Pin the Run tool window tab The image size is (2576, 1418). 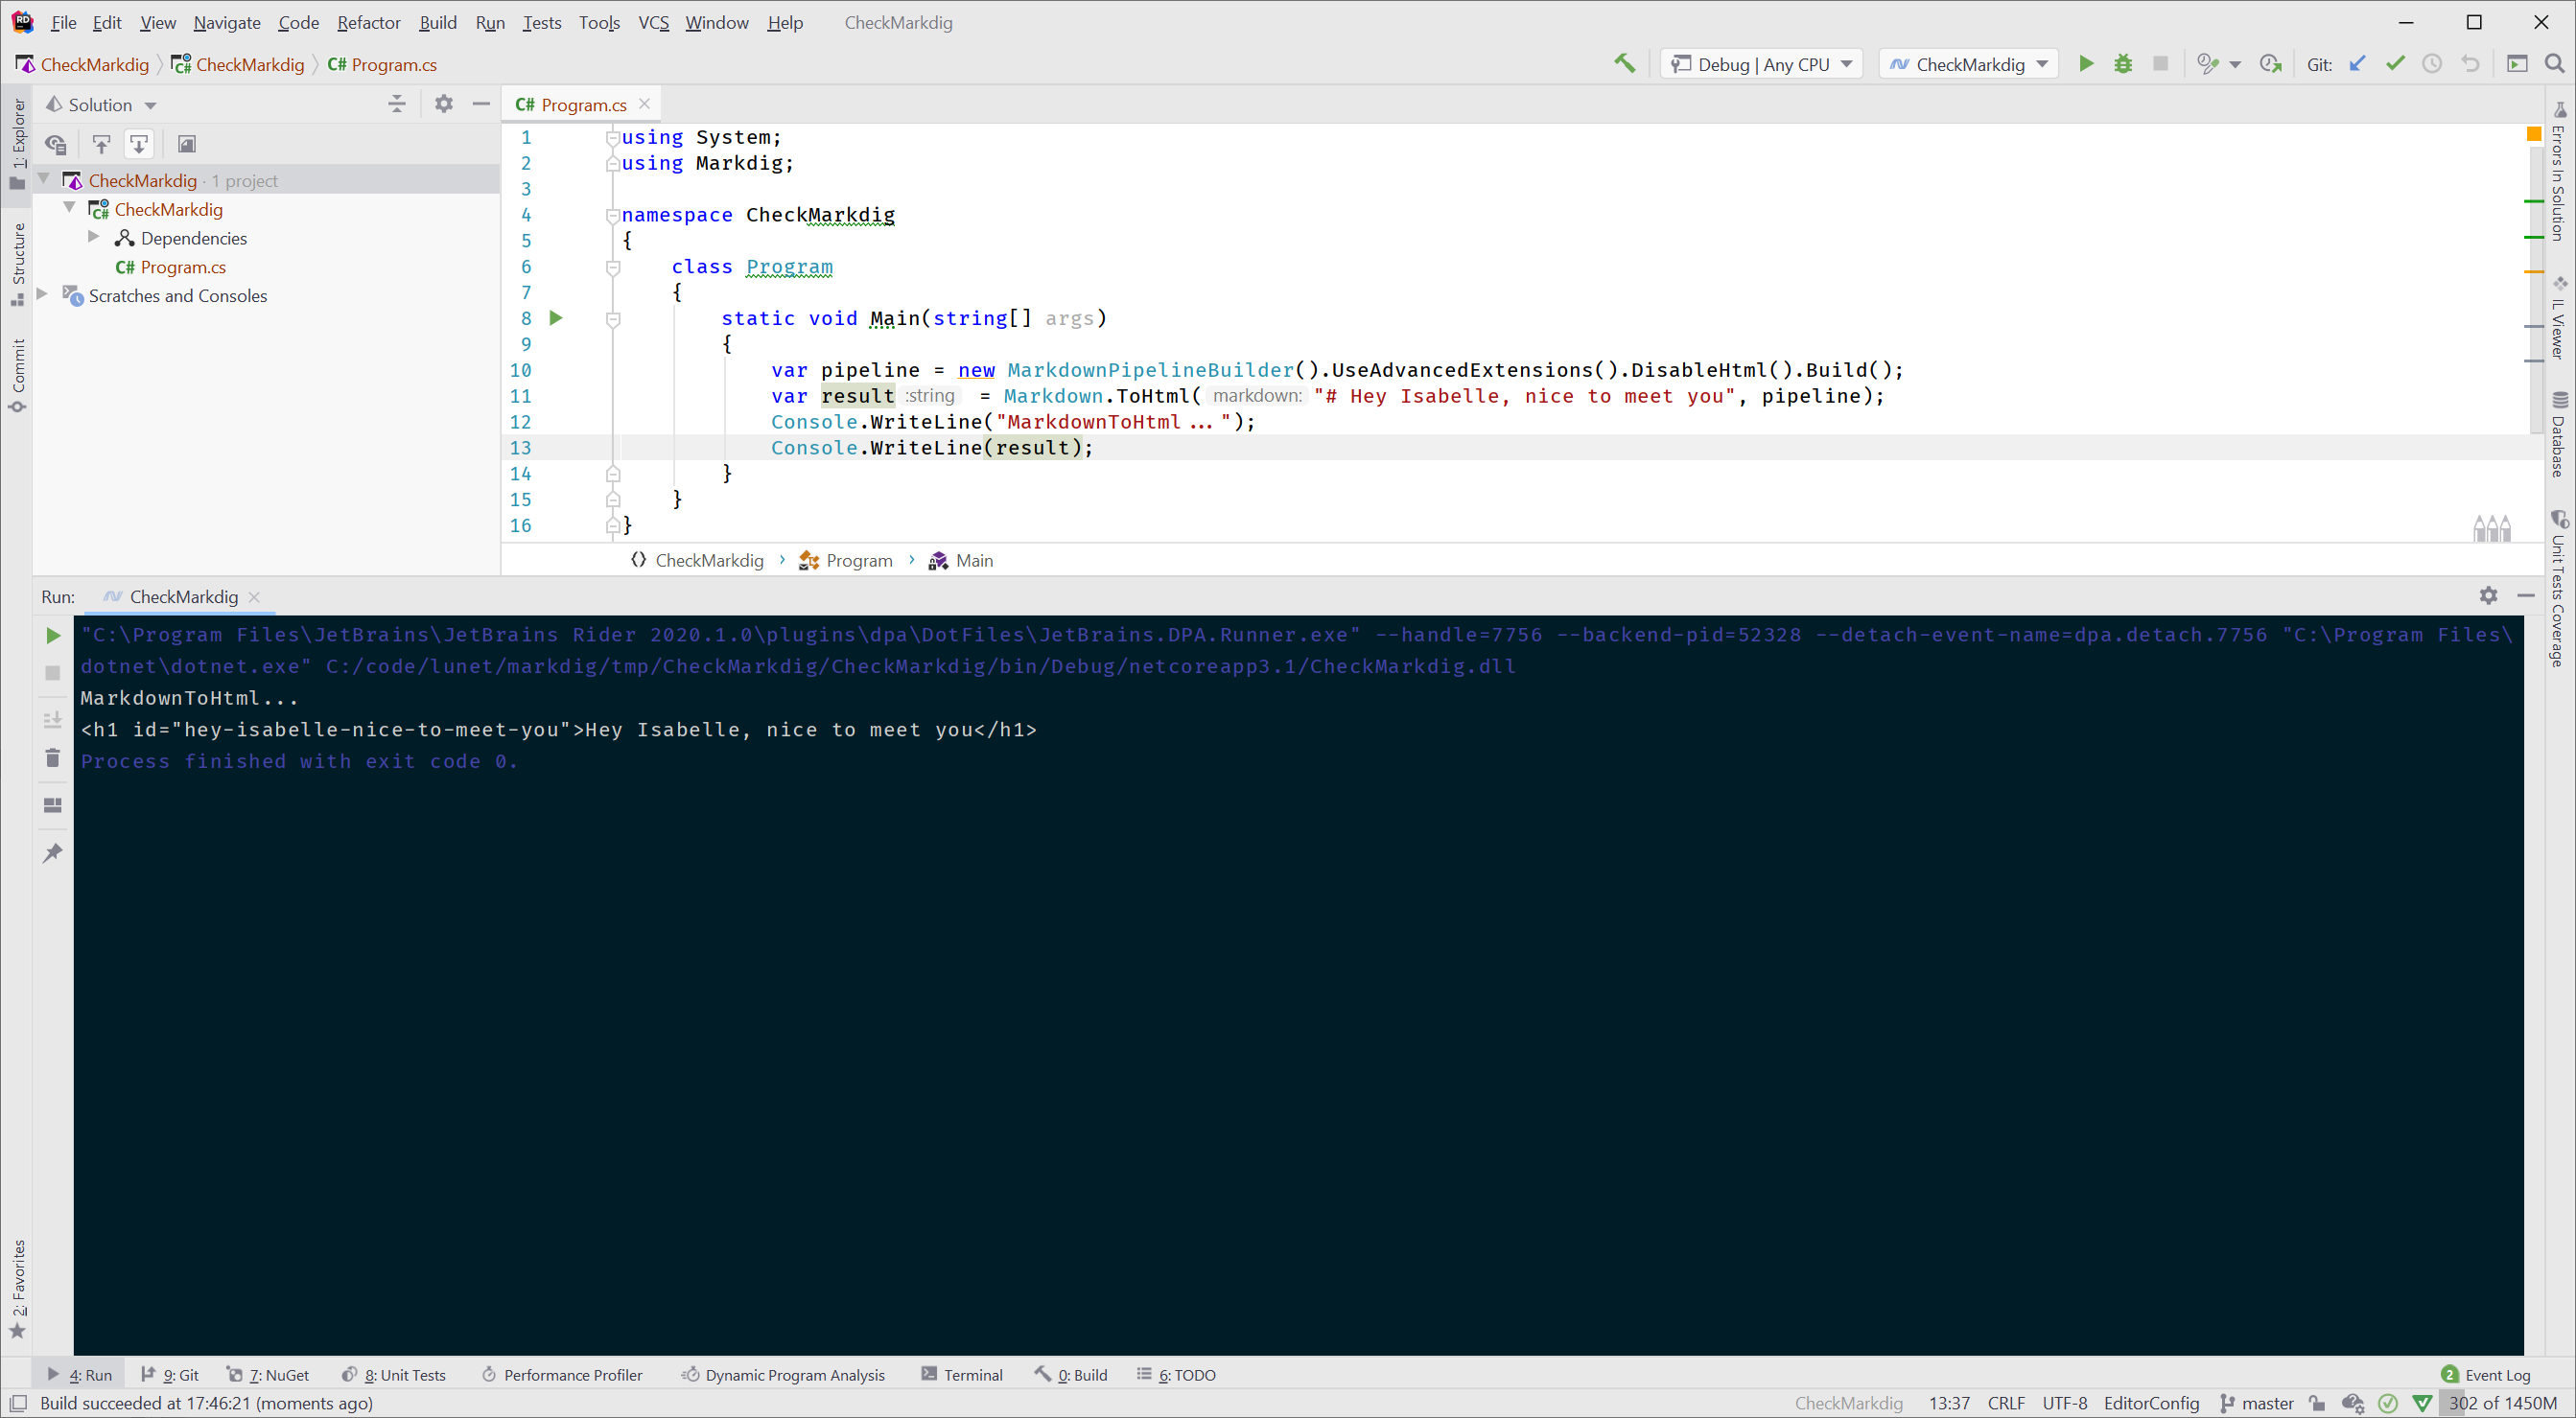click(x=52, y=852)
